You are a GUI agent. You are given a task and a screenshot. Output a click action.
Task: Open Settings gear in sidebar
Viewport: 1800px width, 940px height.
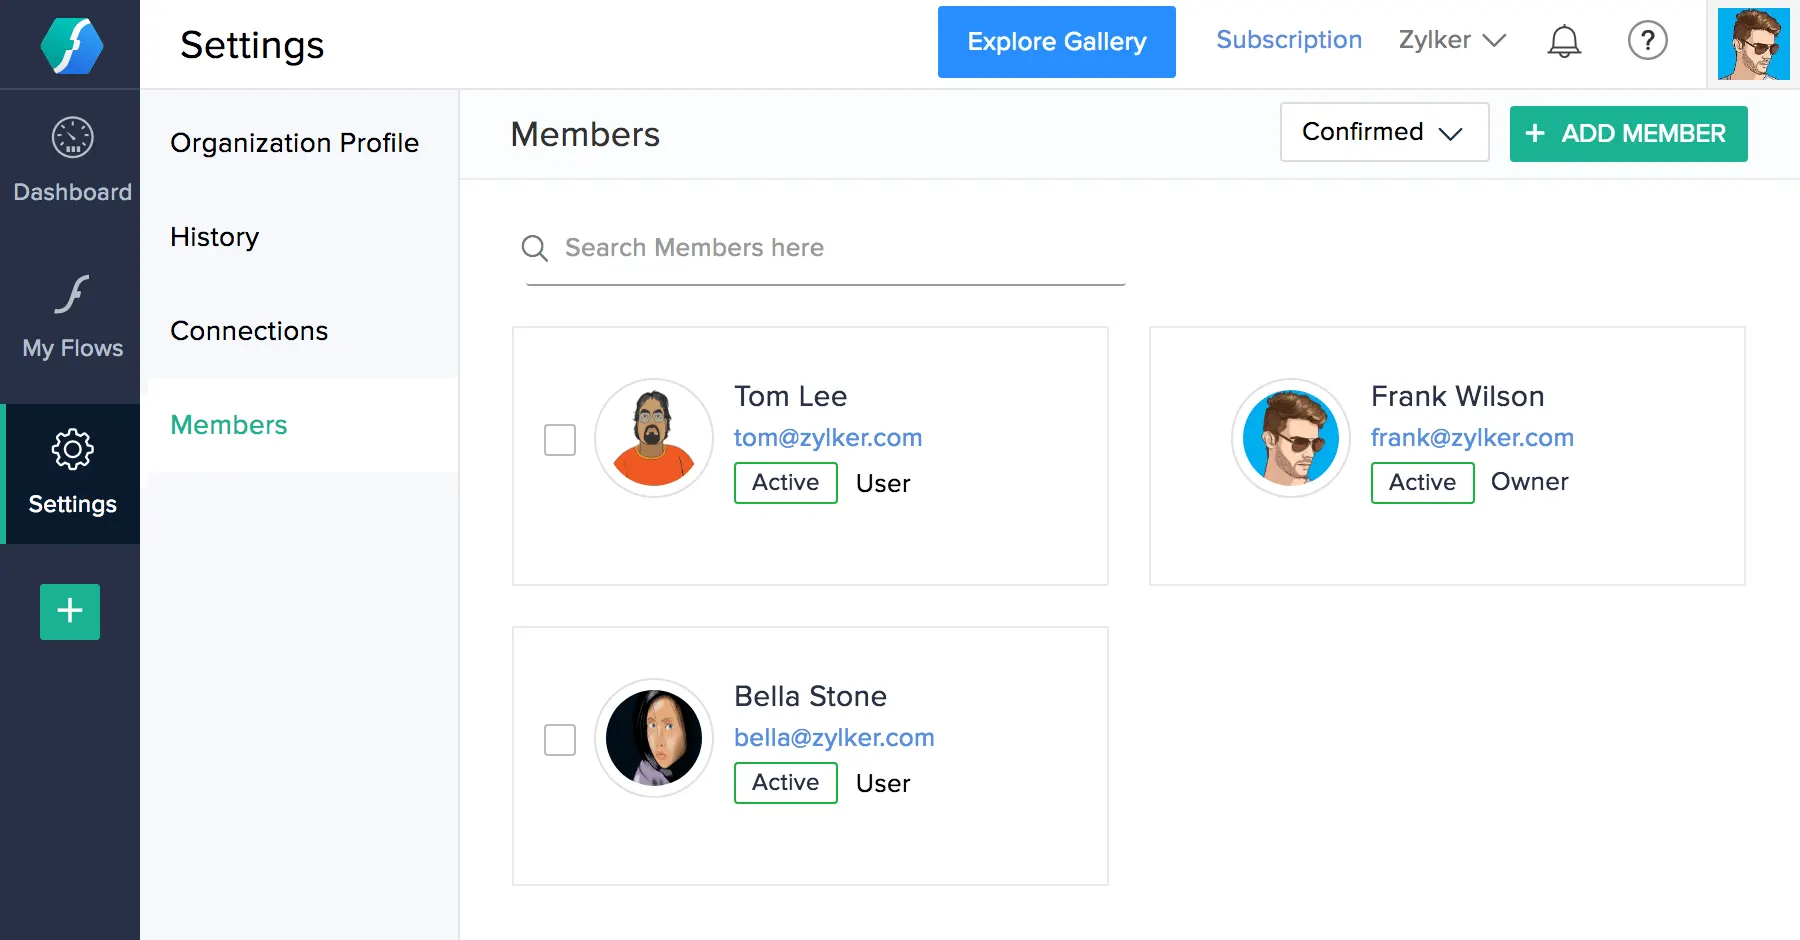(x=72, y=473)
